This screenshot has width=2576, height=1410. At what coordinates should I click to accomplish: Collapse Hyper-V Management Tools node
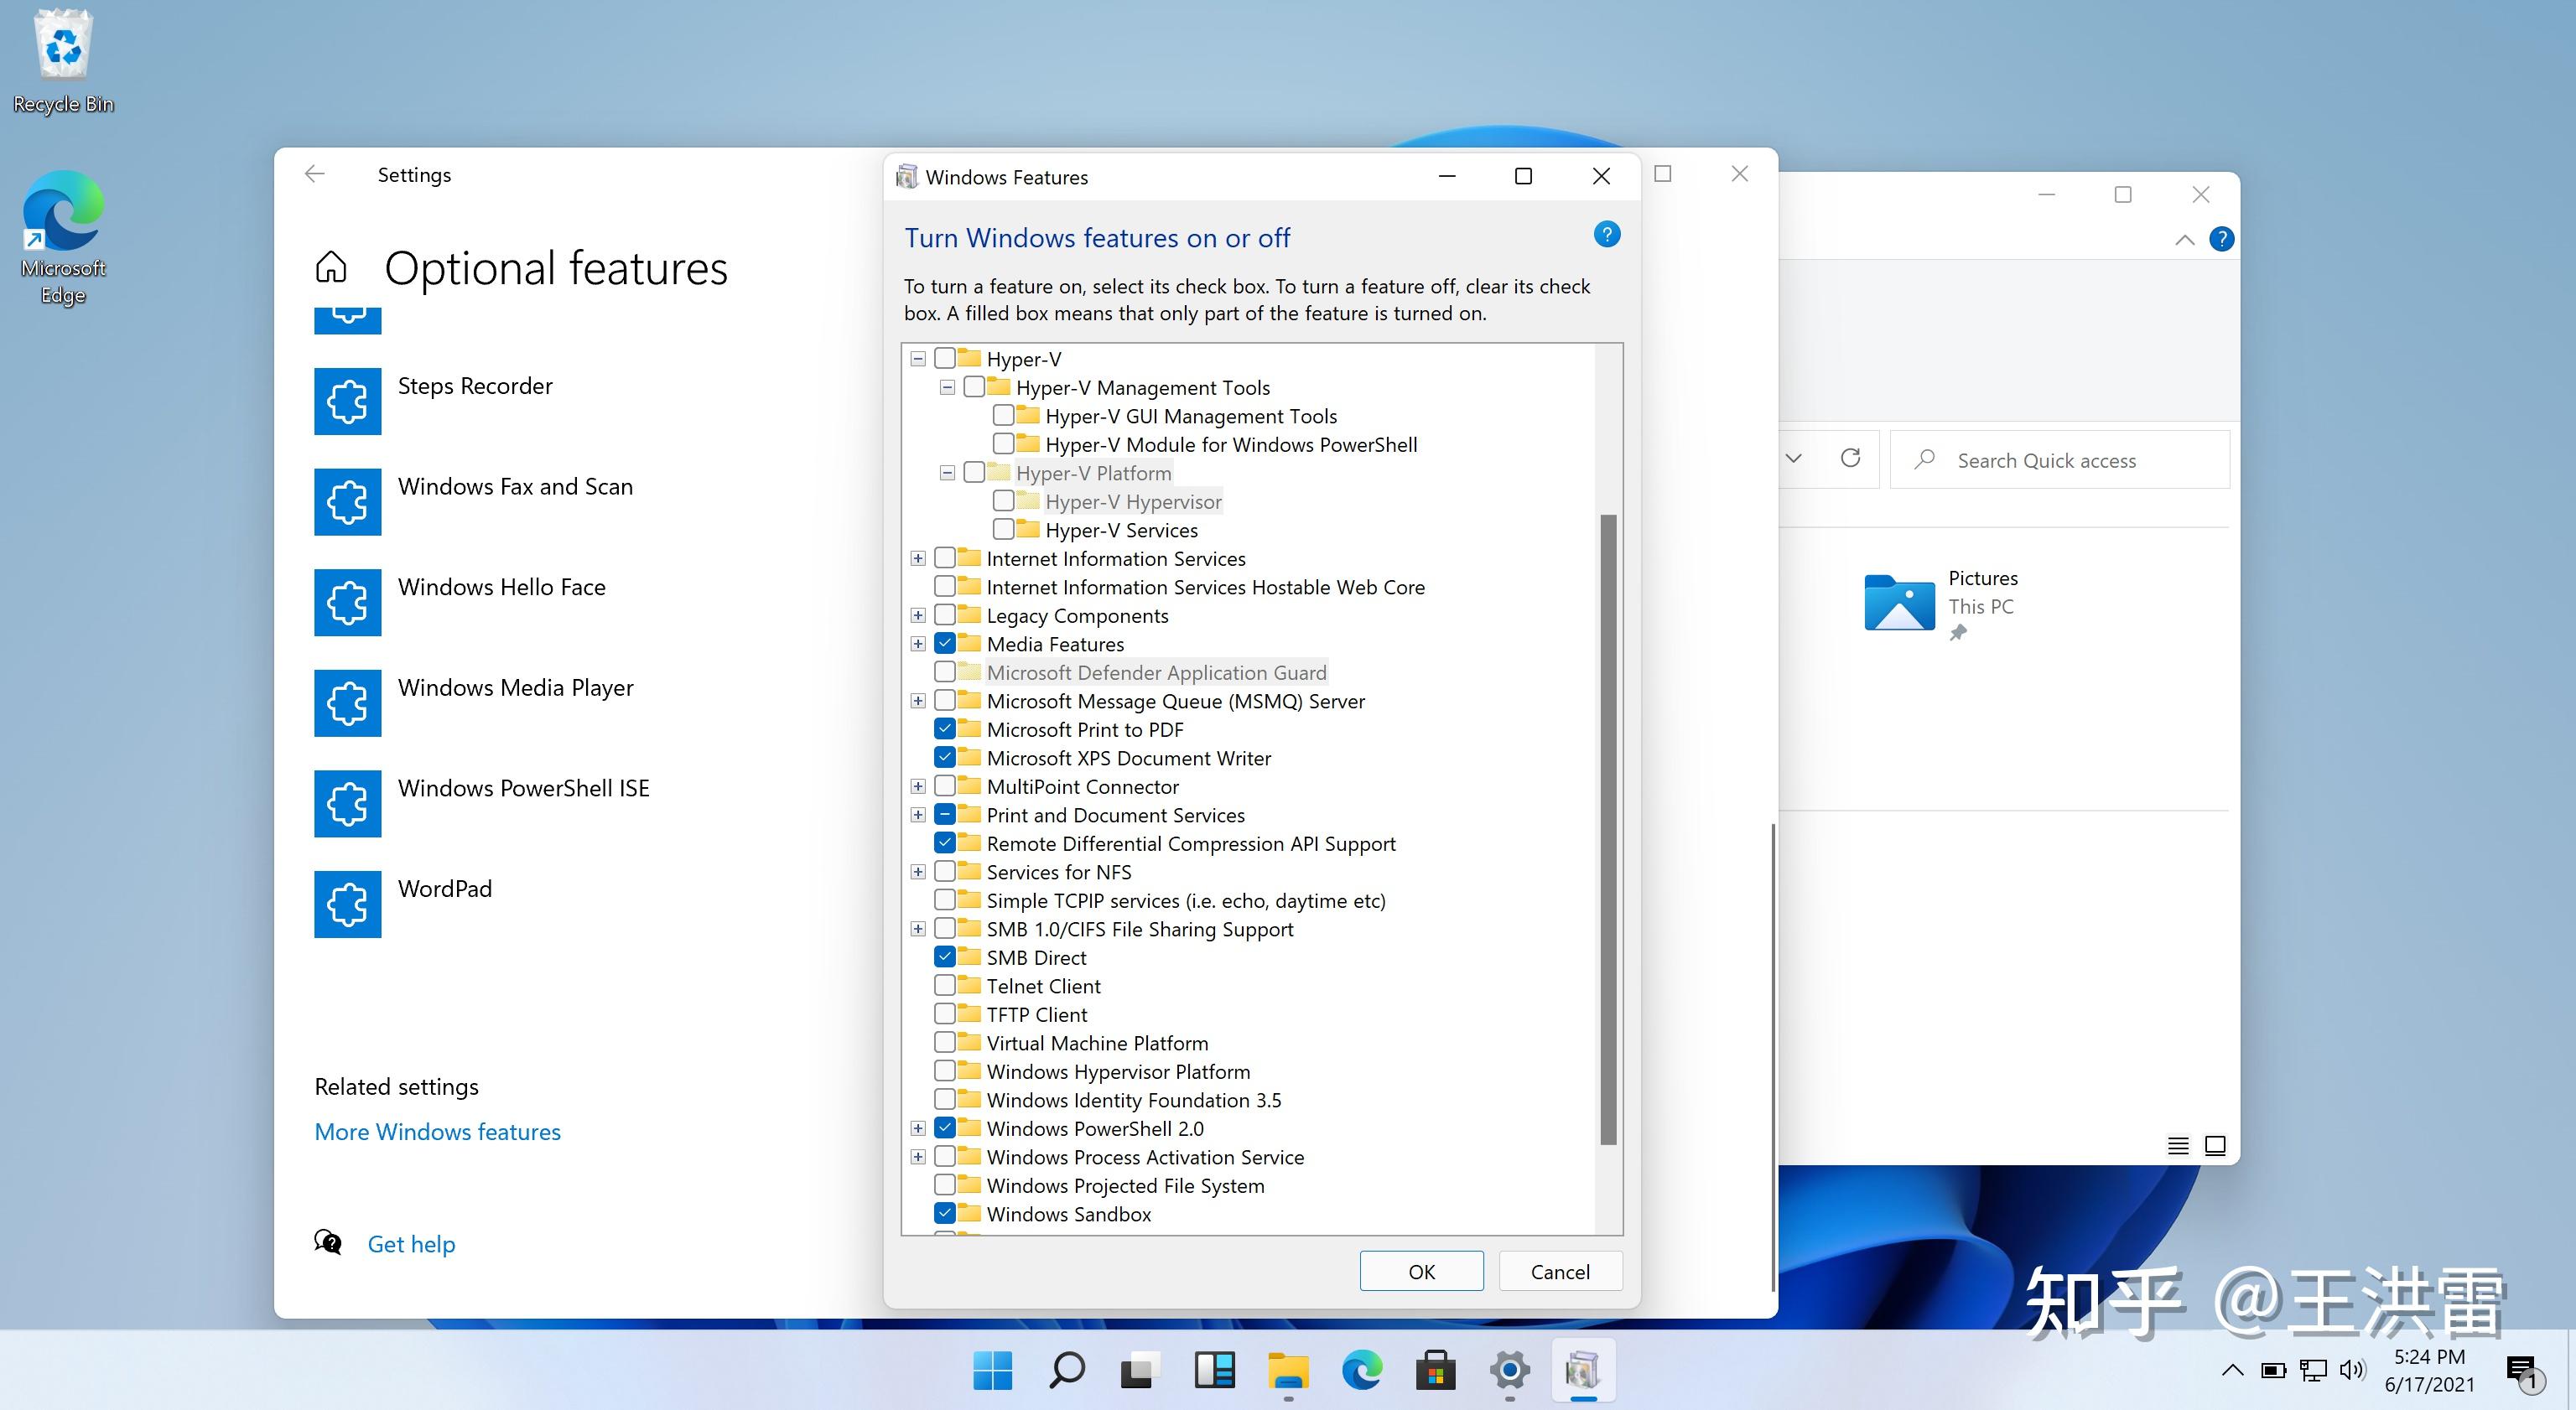click(947, 387)
